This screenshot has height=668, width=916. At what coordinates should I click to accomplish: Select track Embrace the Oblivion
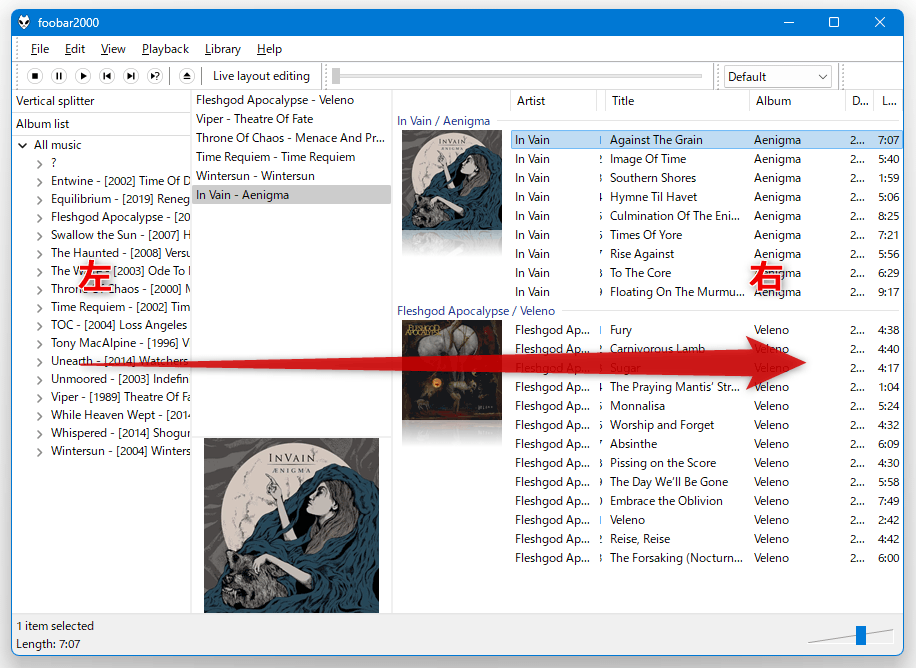[x=706, y=501]
